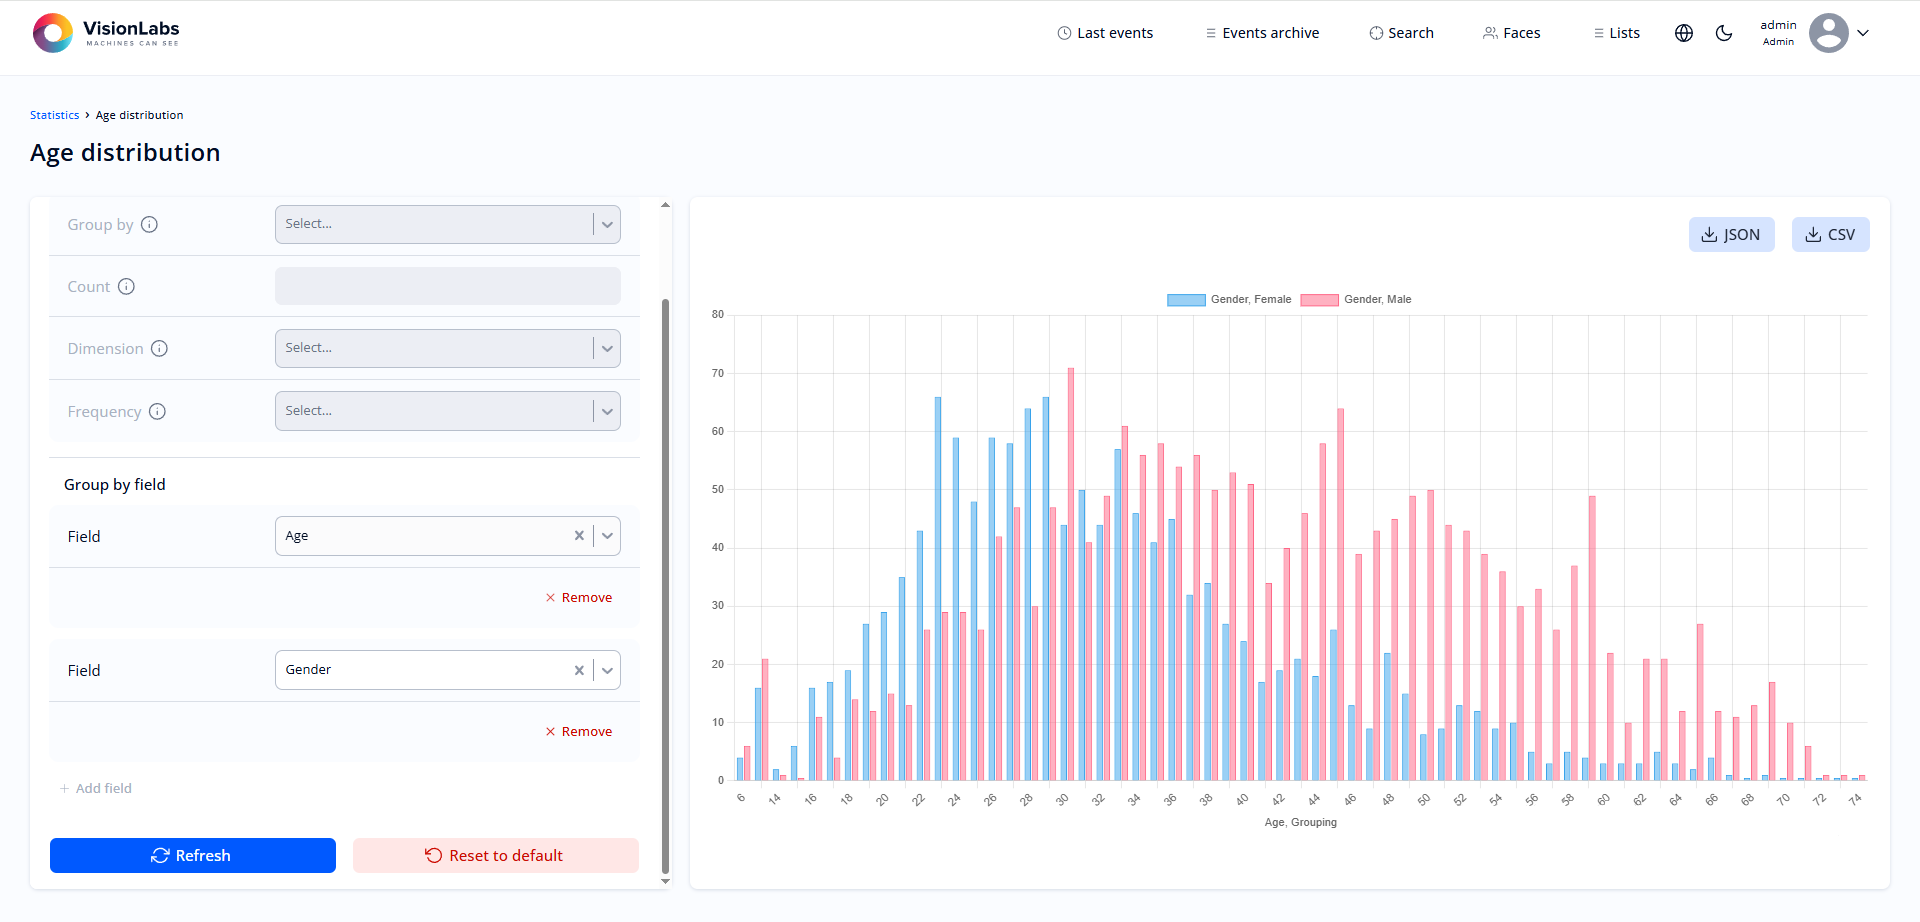Toggle Gender, Male legend series
This screenshot has width=1920, height=922.
tap(1356, 300)
